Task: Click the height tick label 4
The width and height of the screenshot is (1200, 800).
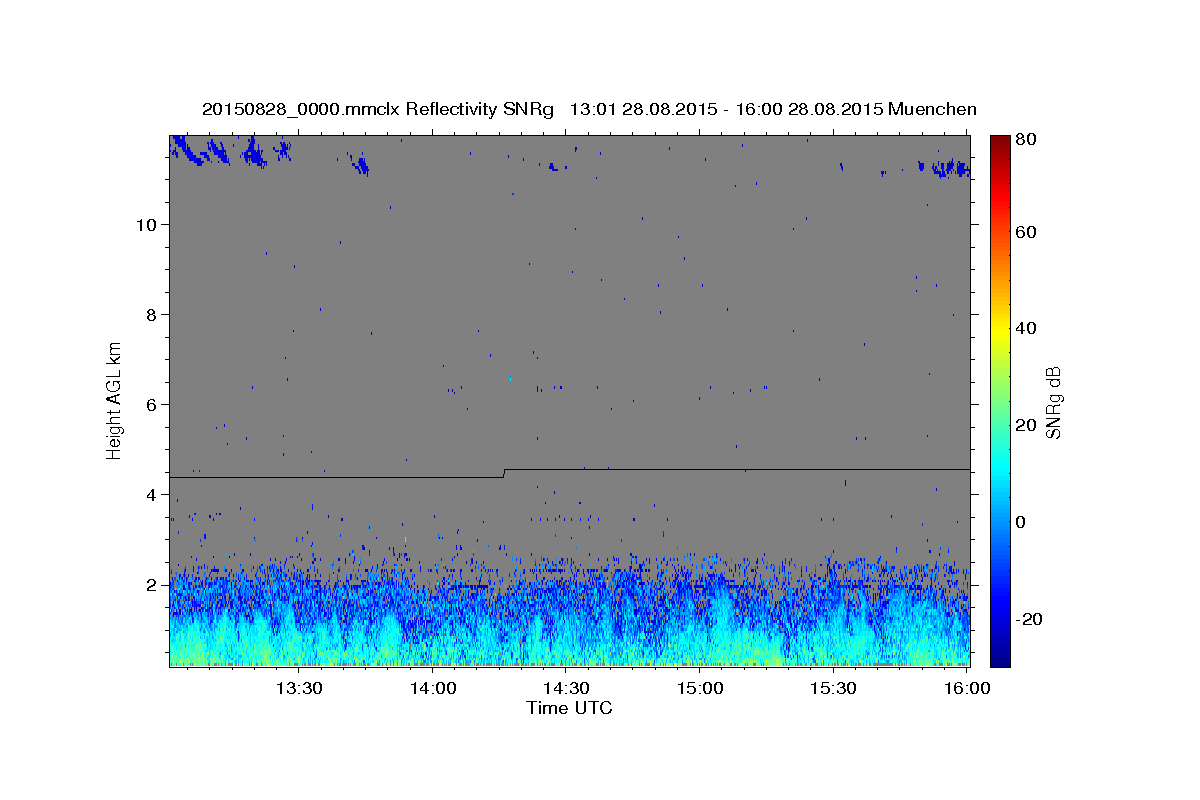Action: tap(151, 494)
